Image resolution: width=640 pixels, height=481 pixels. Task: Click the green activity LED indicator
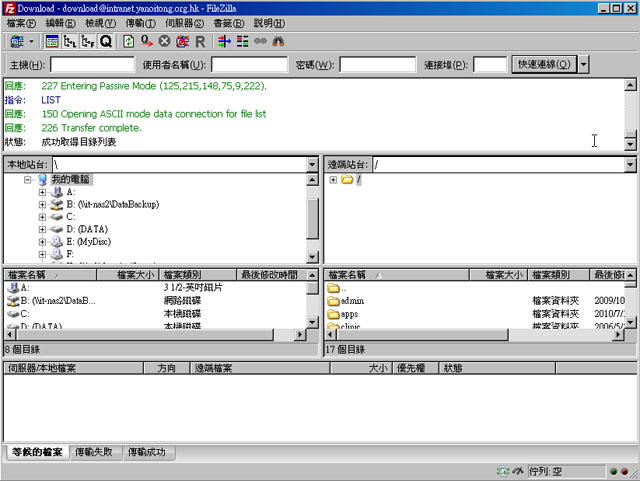coord(613,471)
